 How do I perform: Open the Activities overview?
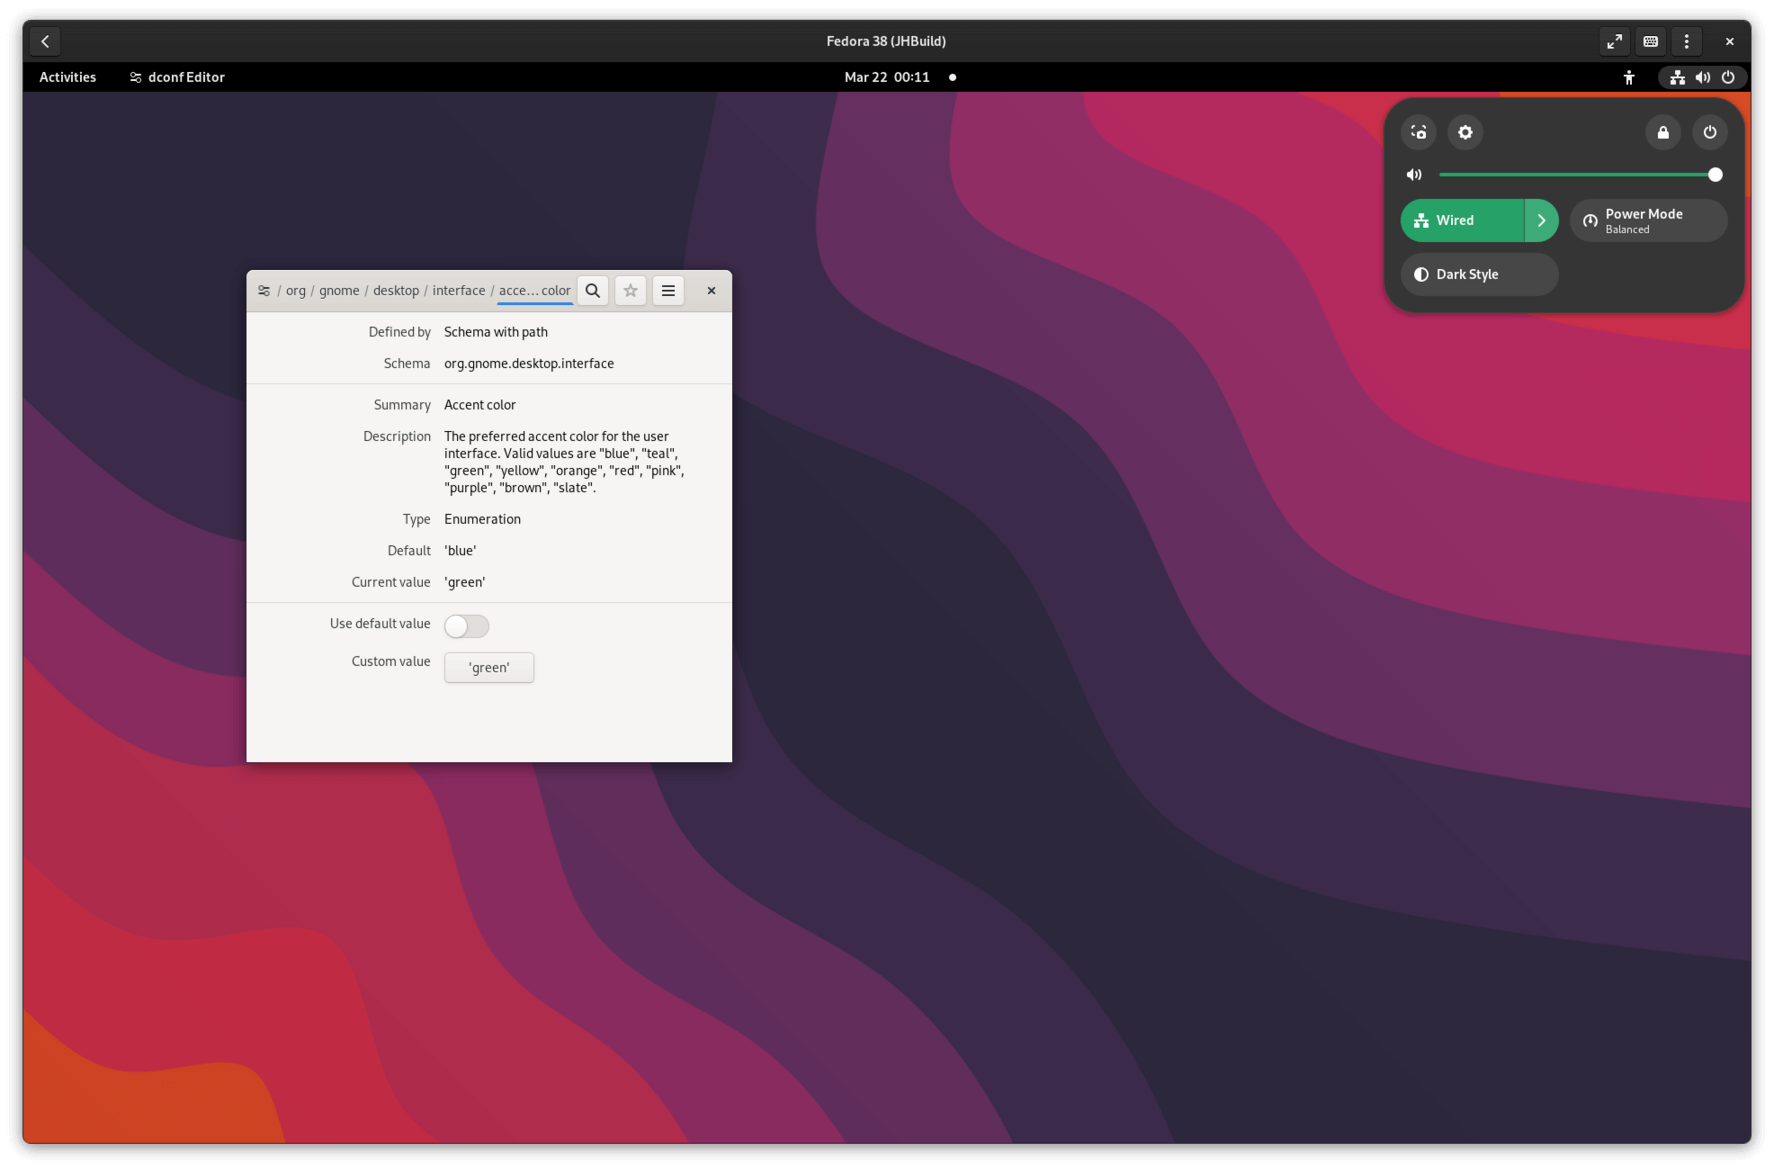click(x=67, y=77)
